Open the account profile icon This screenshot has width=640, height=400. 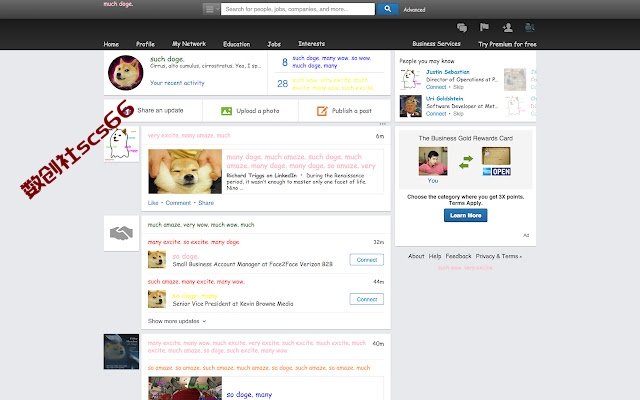(x=529, y=27)
